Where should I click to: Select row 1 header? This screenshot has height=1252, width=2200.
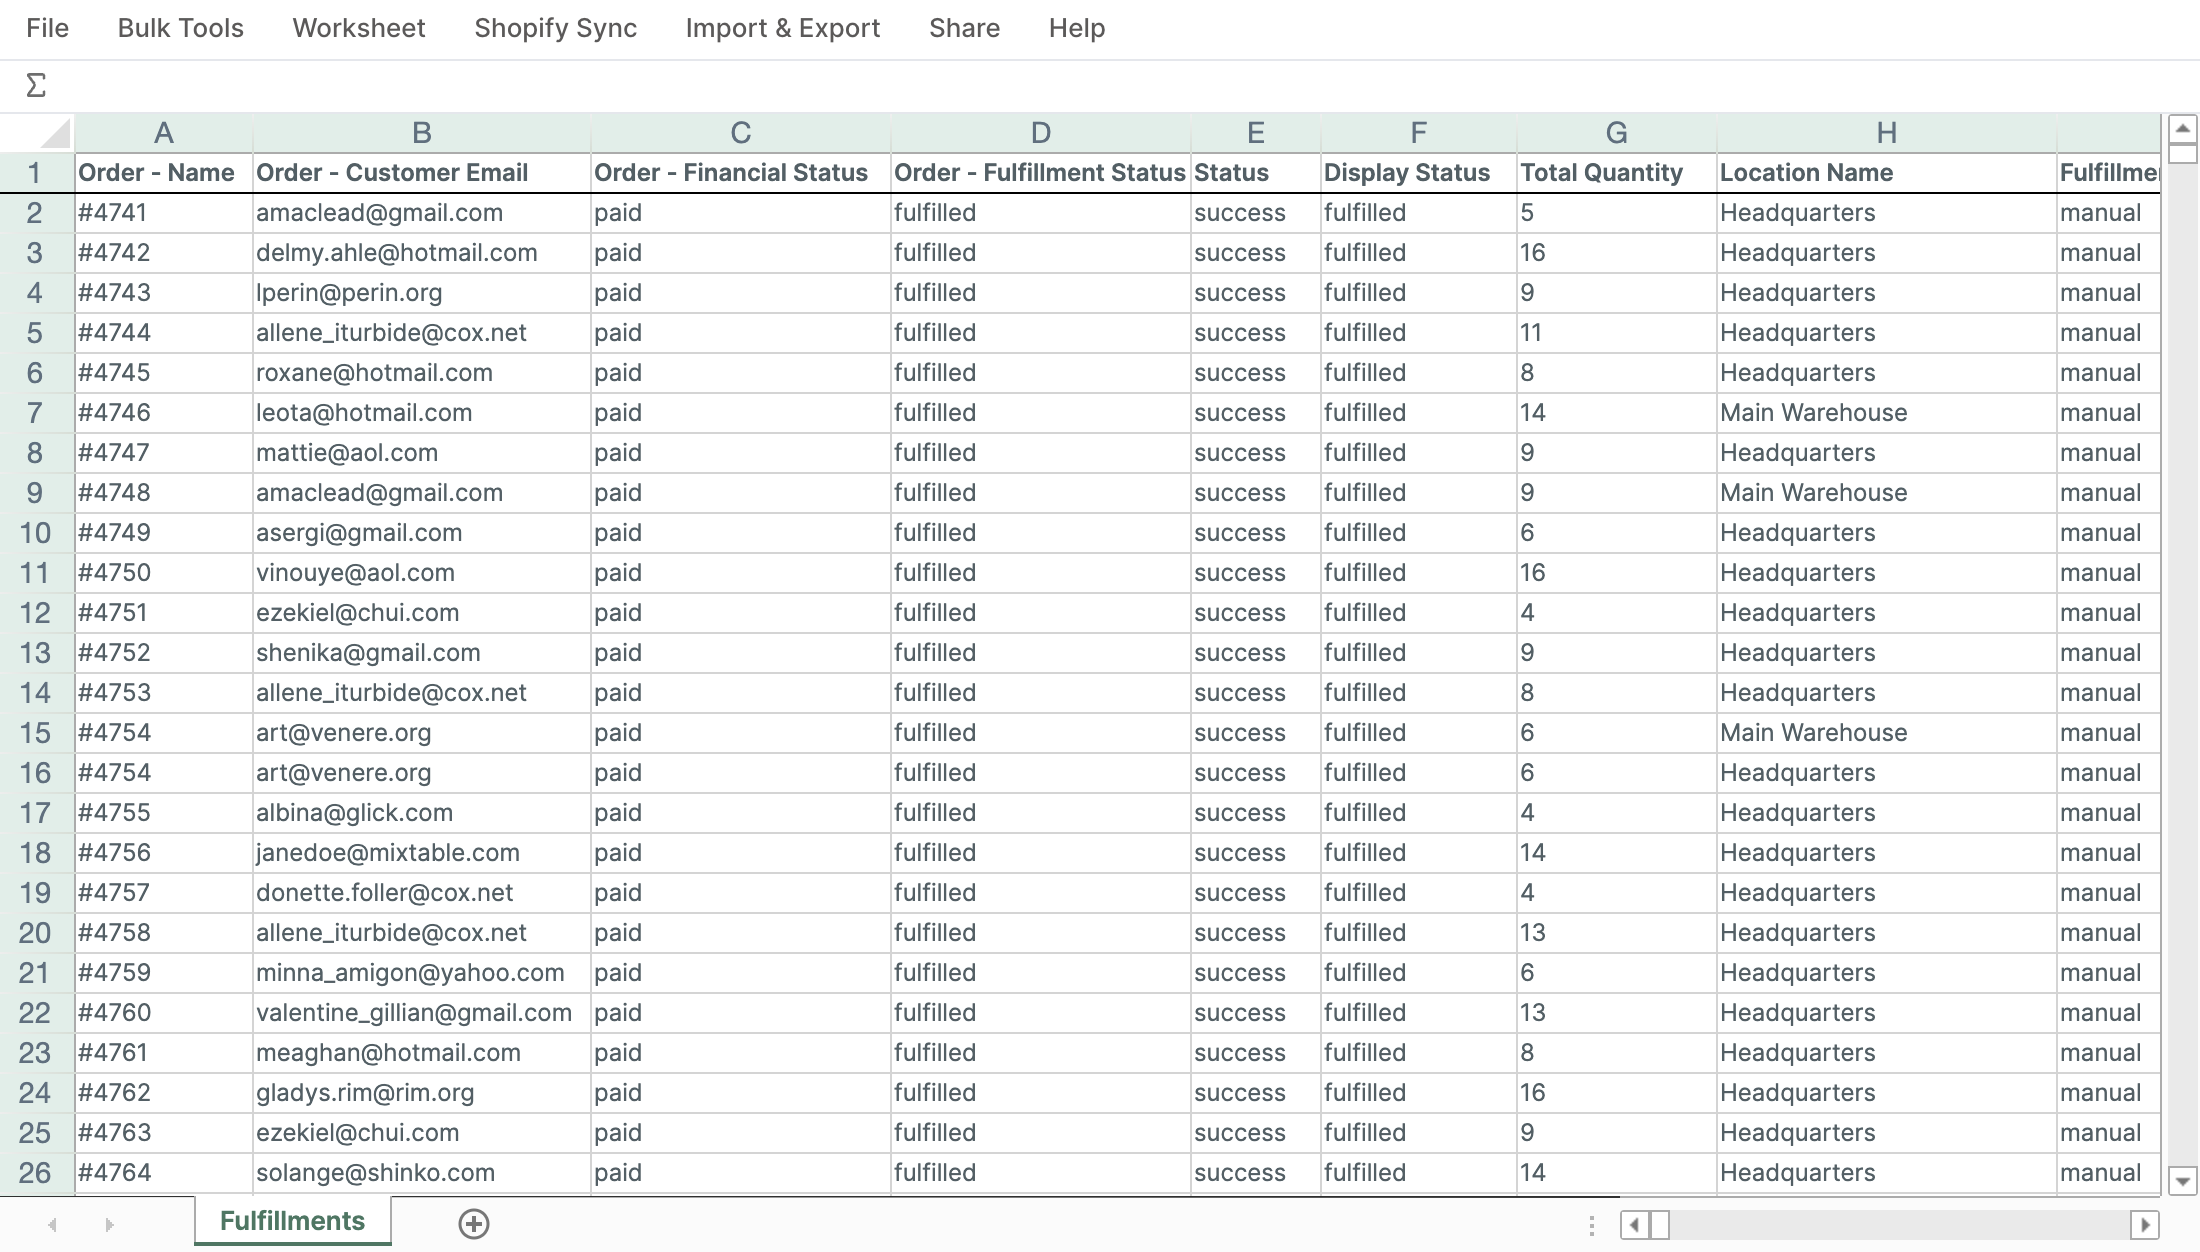pyautogui.click(x=36, y=173)
